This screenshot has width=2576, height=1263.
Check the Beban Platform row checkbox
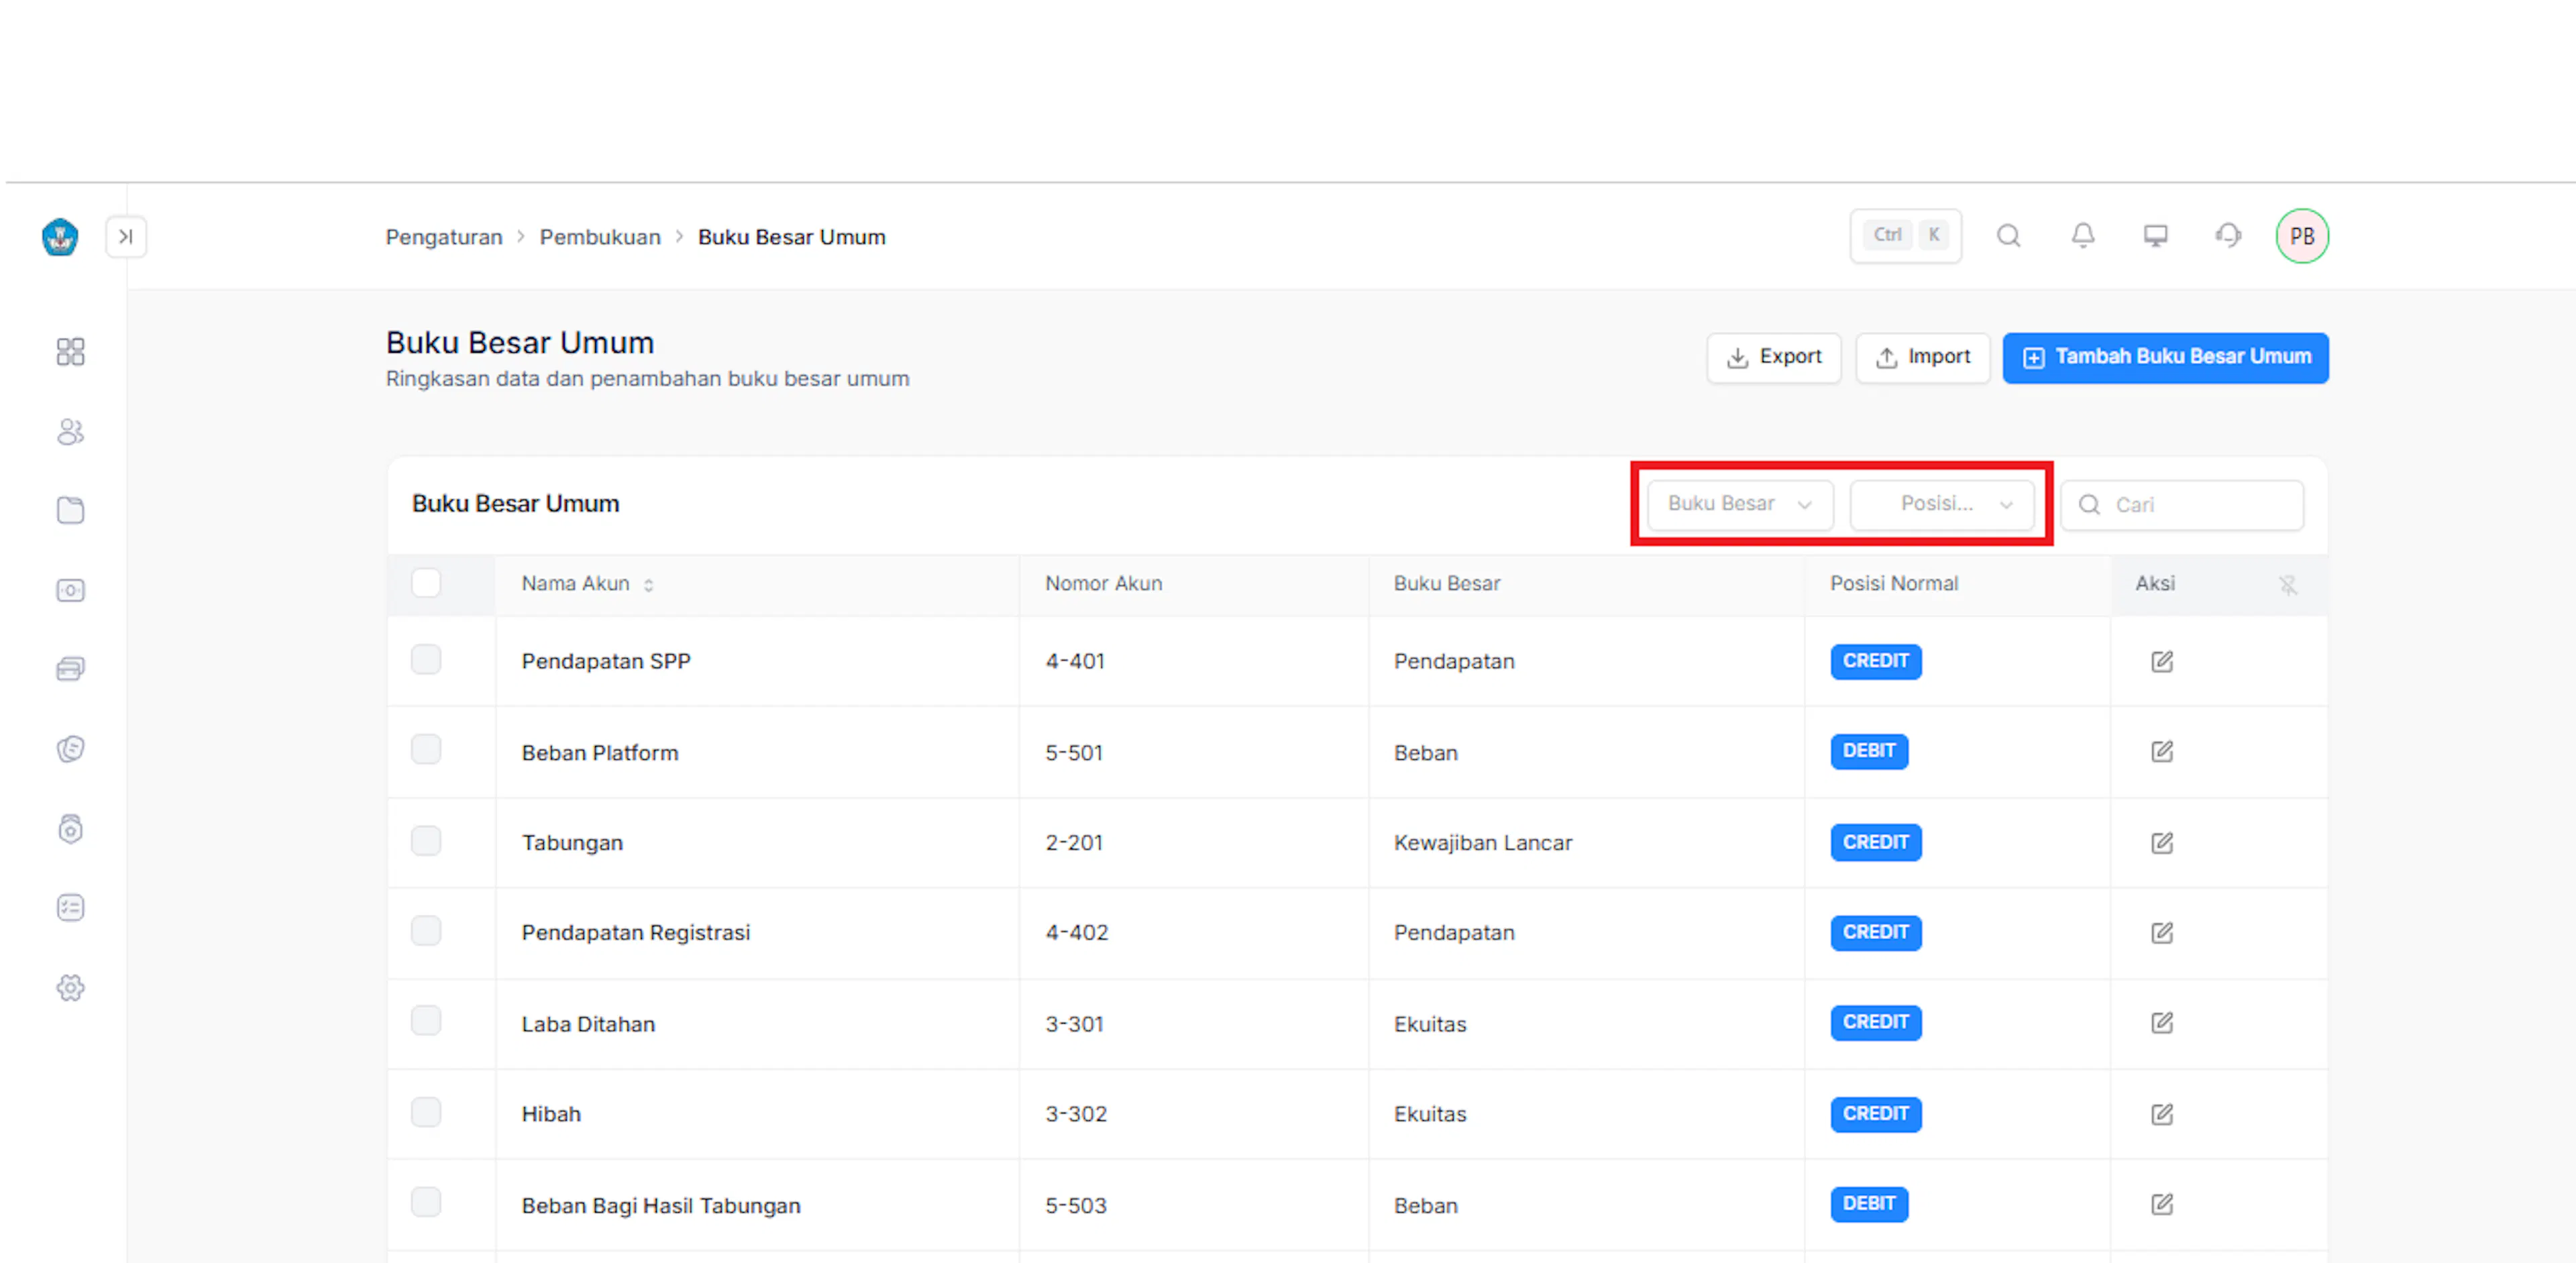point(426,749)
